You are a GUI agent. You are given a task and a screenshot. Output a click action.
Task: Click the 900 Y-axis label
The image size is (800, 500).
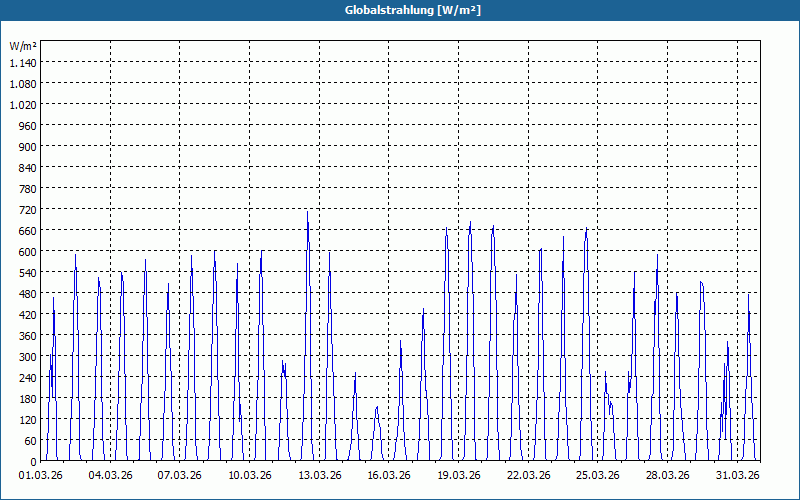[28, 146]
